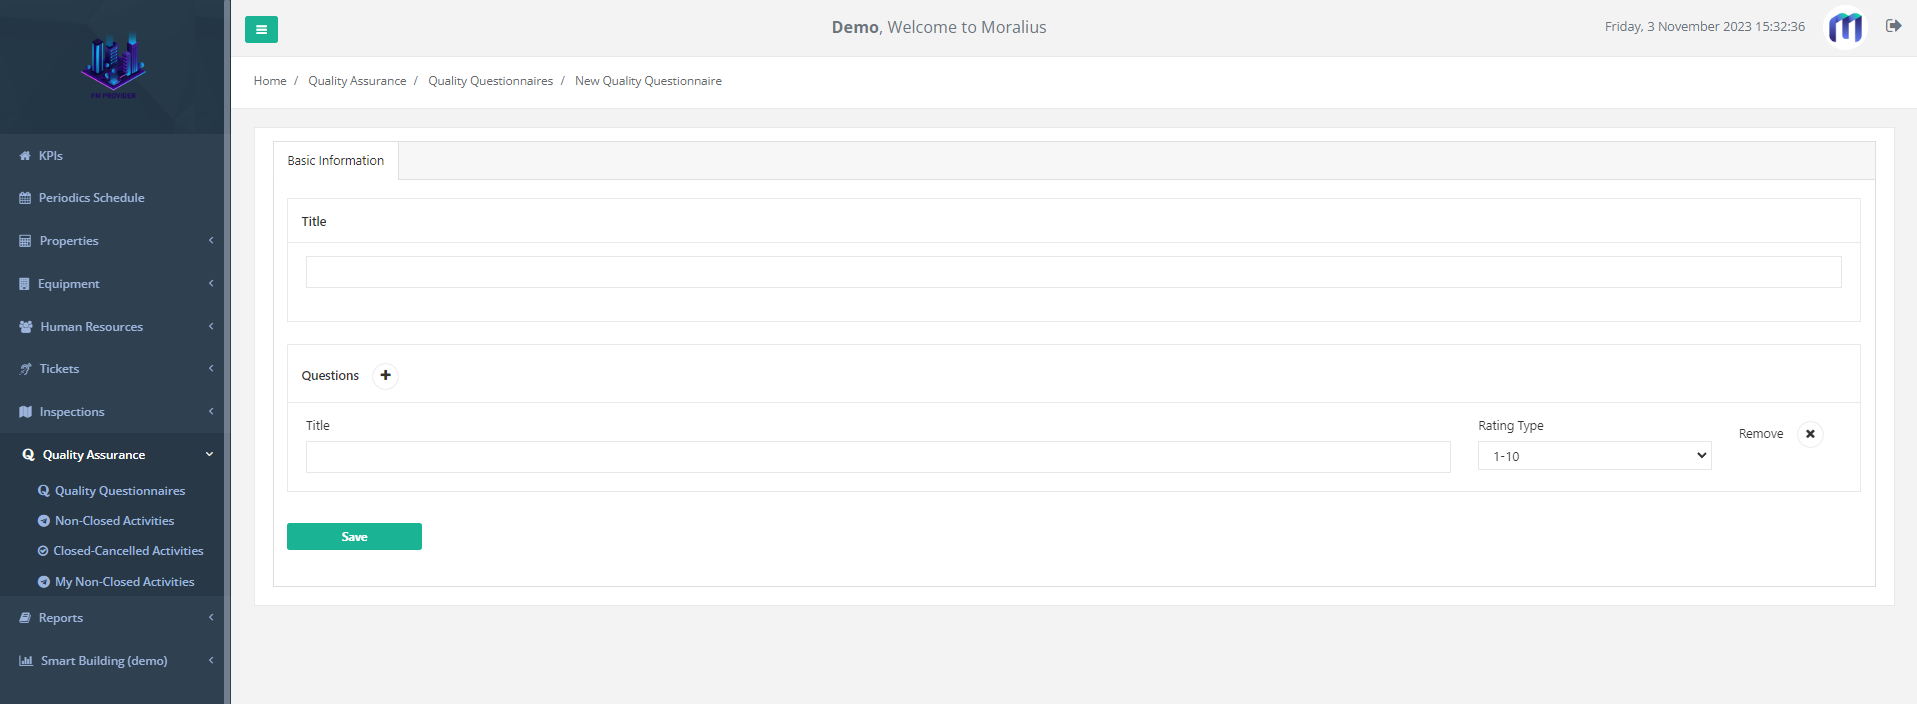Click the Equipment icon in sidebar
This screenshot has width=1917, height=704.
click(x=24, y=284)
